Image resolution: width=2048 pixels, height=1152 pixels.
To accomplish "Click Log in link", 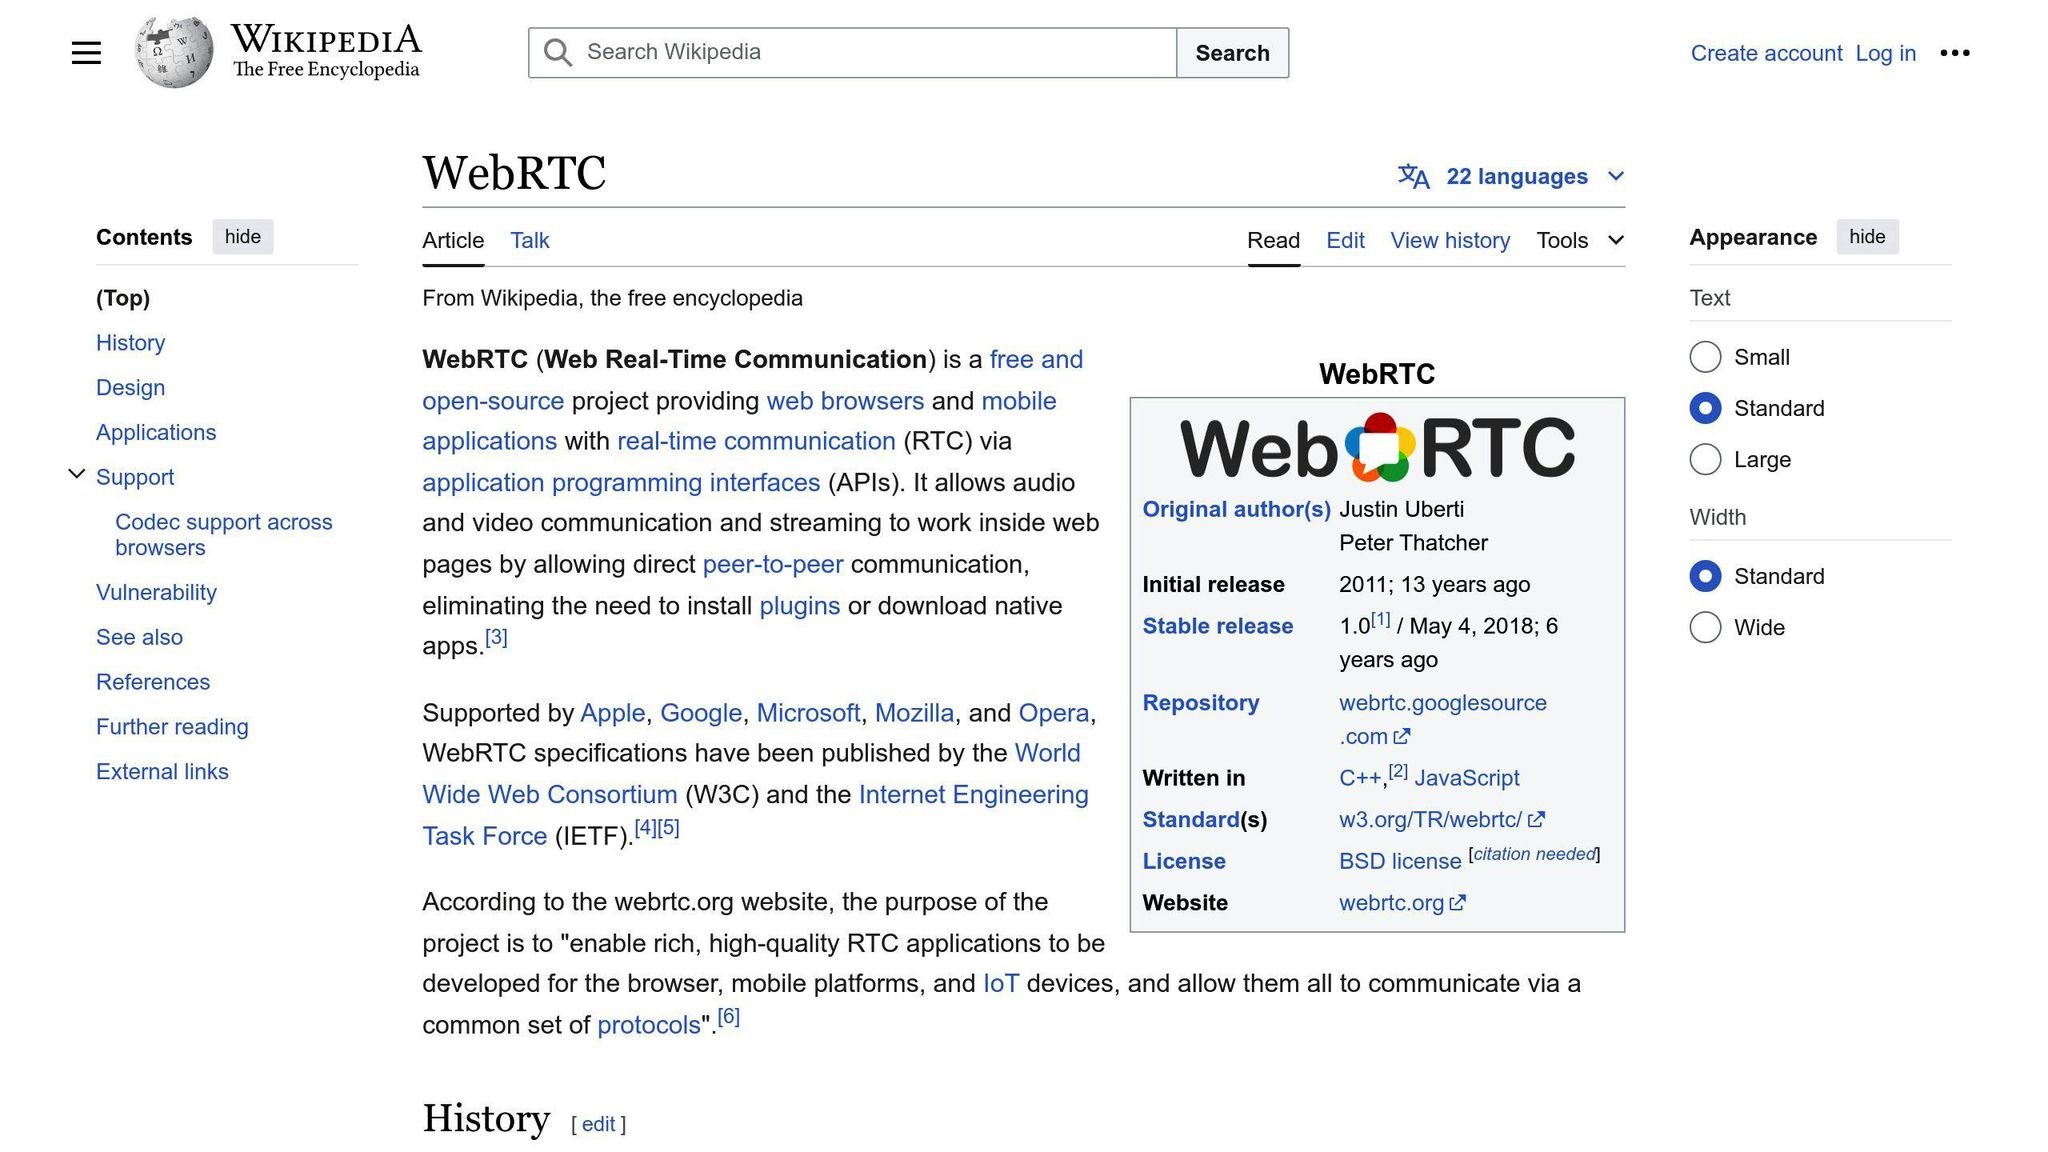I will (1885, 53).
